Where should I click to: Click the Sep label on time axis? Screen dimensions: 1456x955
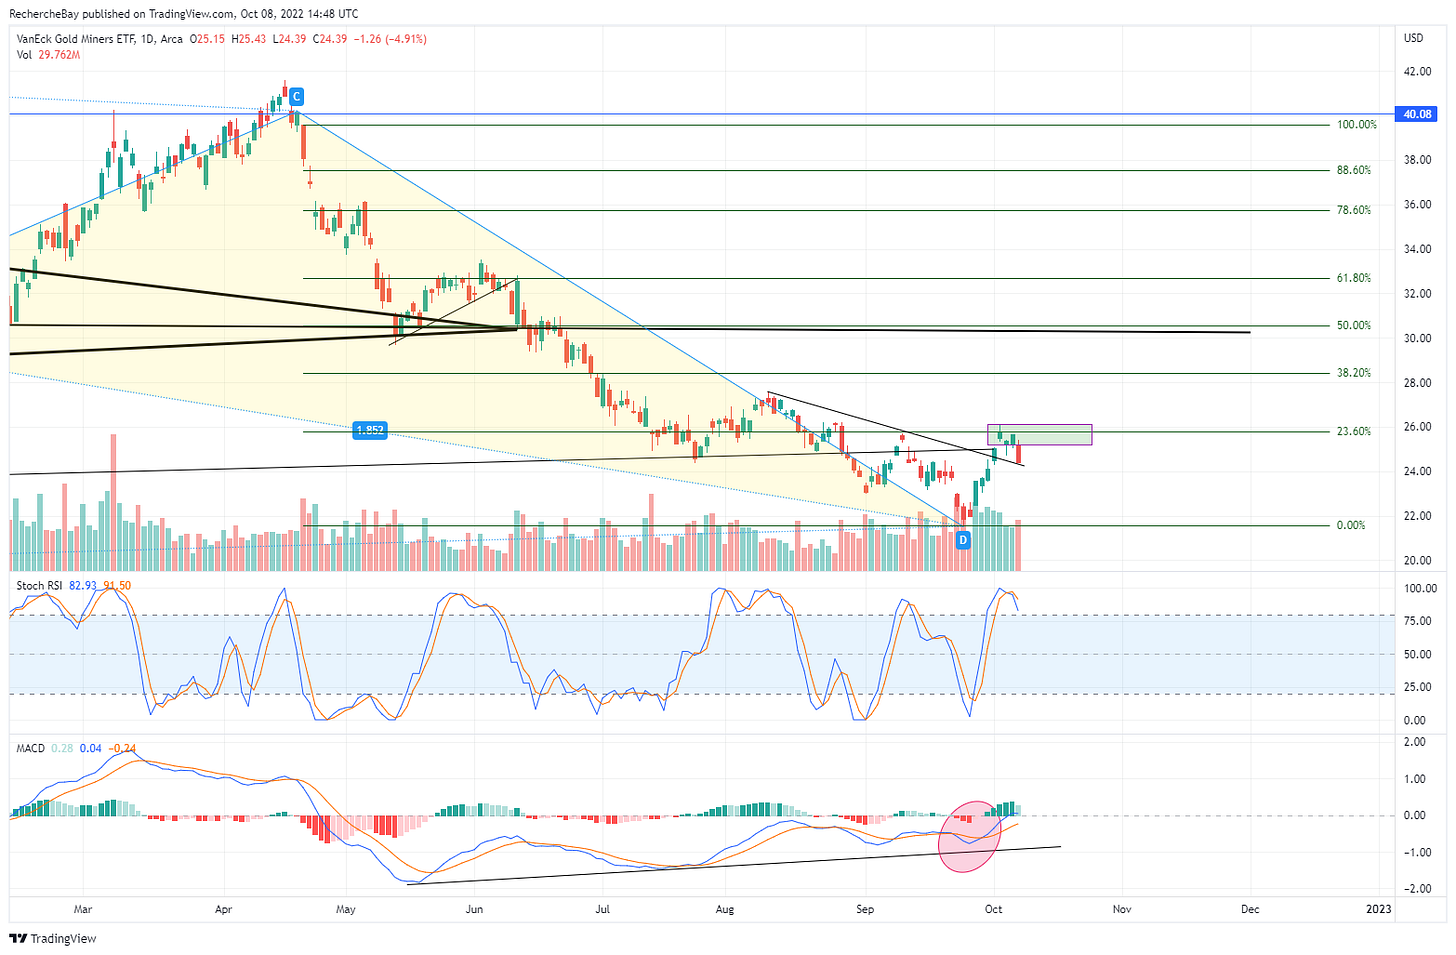coord(865,909)
